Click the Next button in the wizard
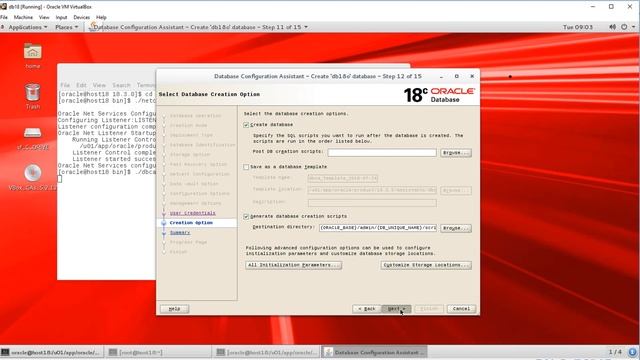Screen dimensions: 640x360 (x=396, y=309)
